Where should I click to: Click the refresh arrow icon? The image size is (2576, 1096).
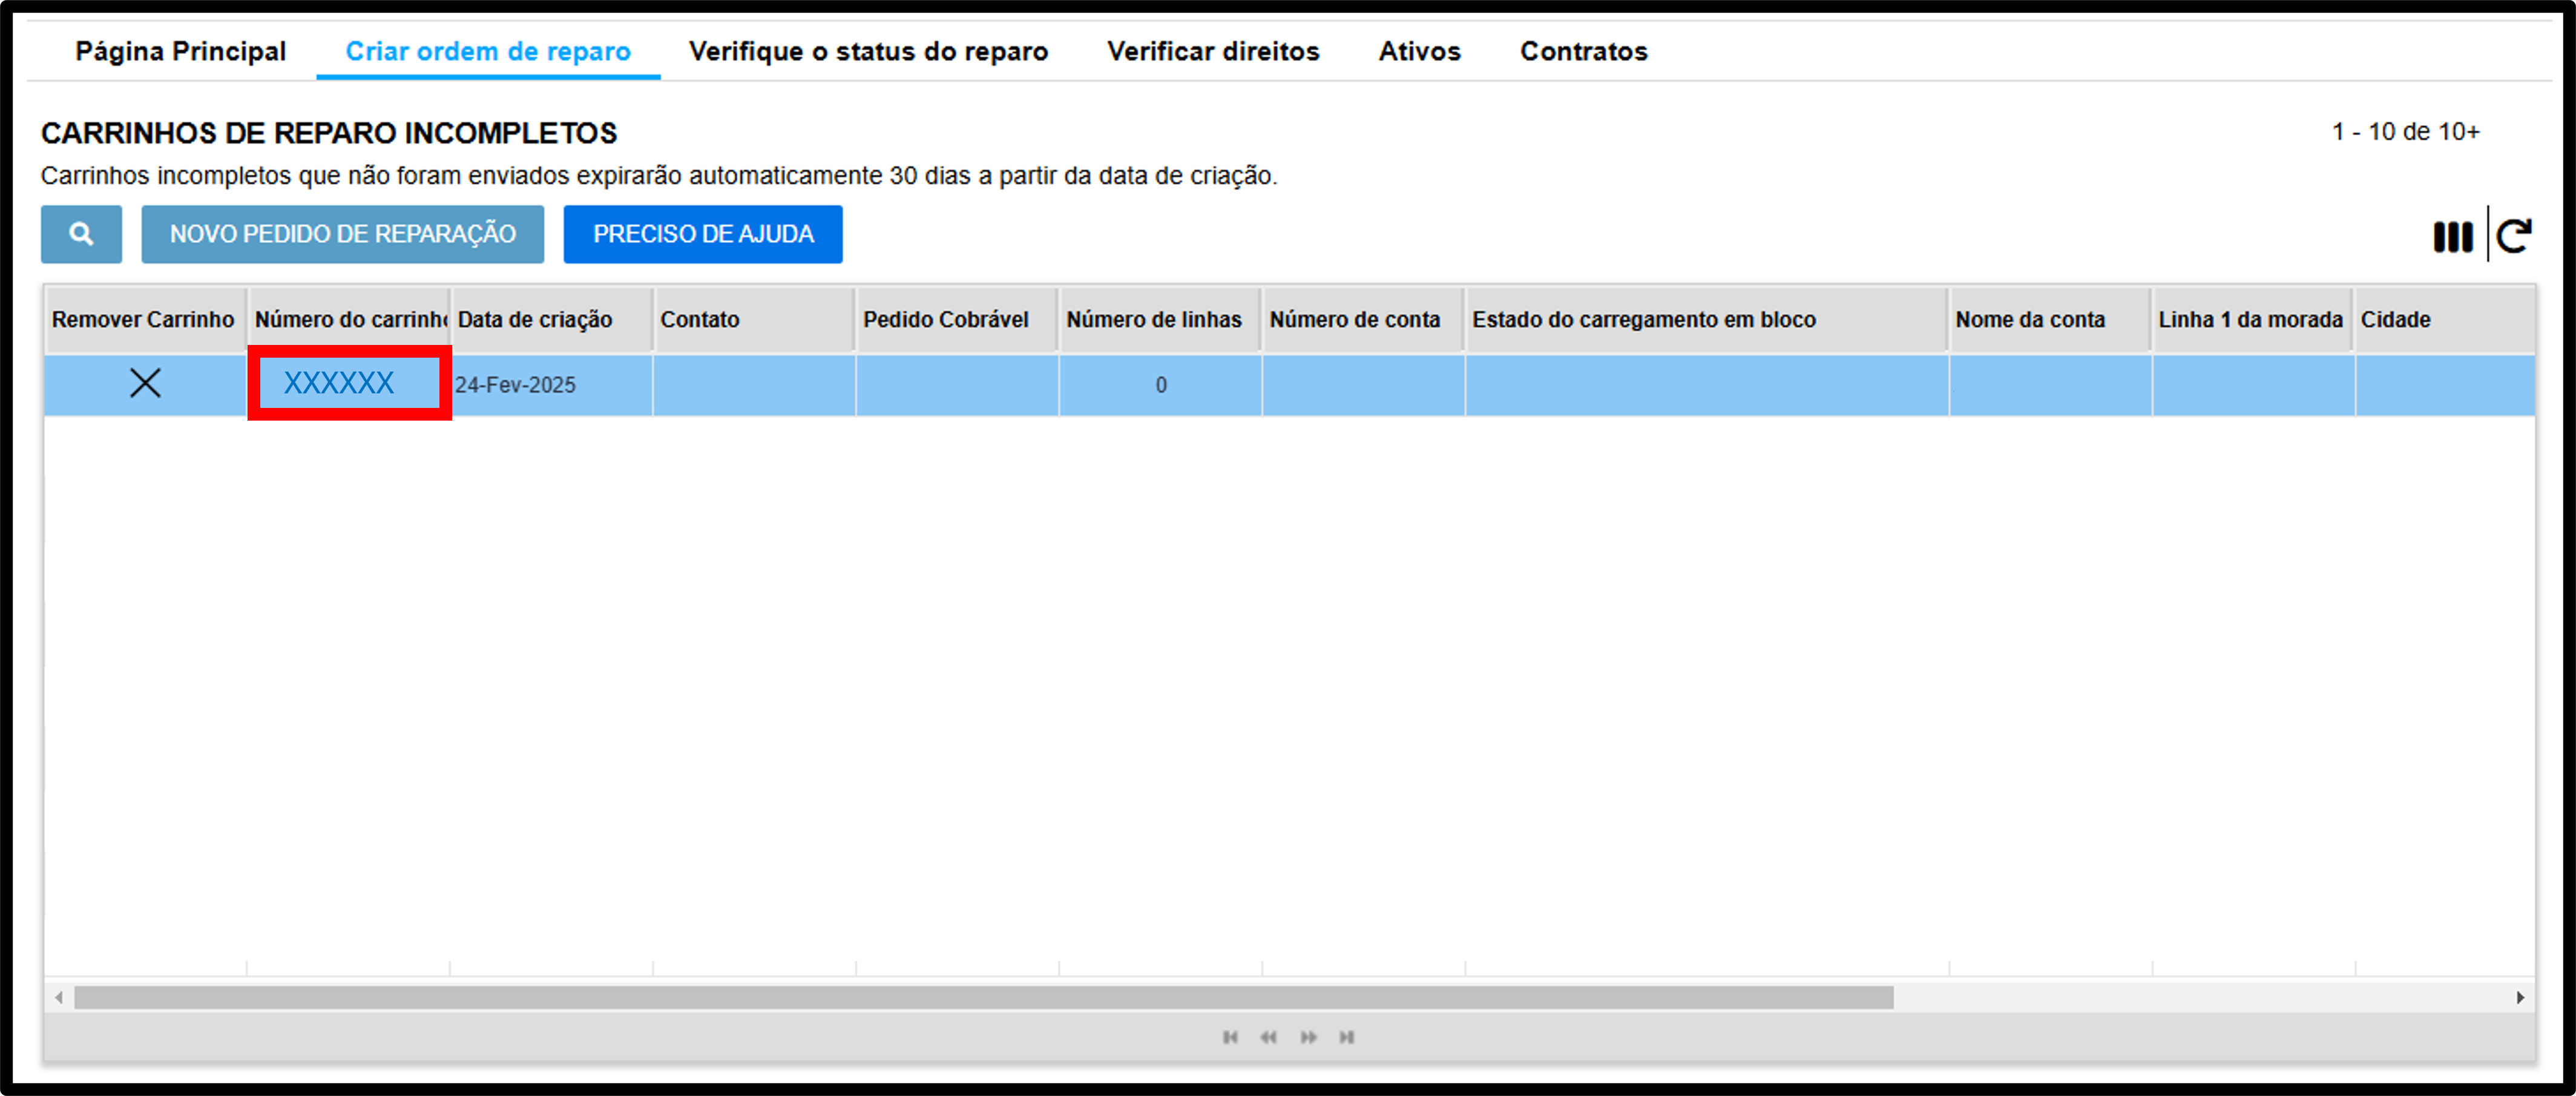(x=2514, y=236)
